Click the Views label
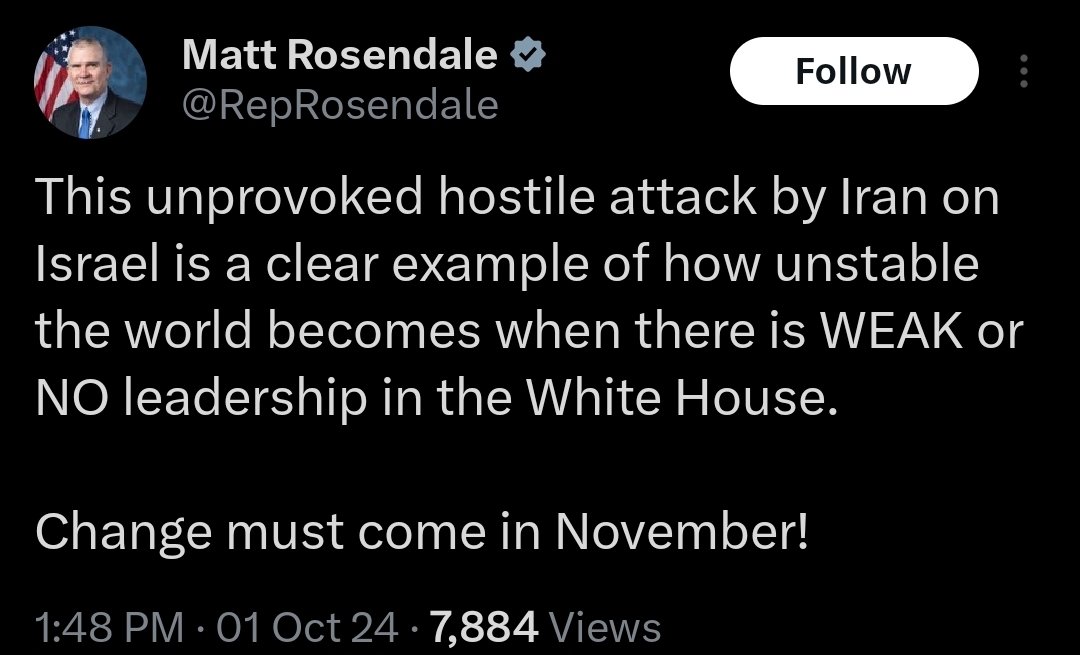Image resolution: width=1080 pixels, height=655 pixels. (606, 628)
